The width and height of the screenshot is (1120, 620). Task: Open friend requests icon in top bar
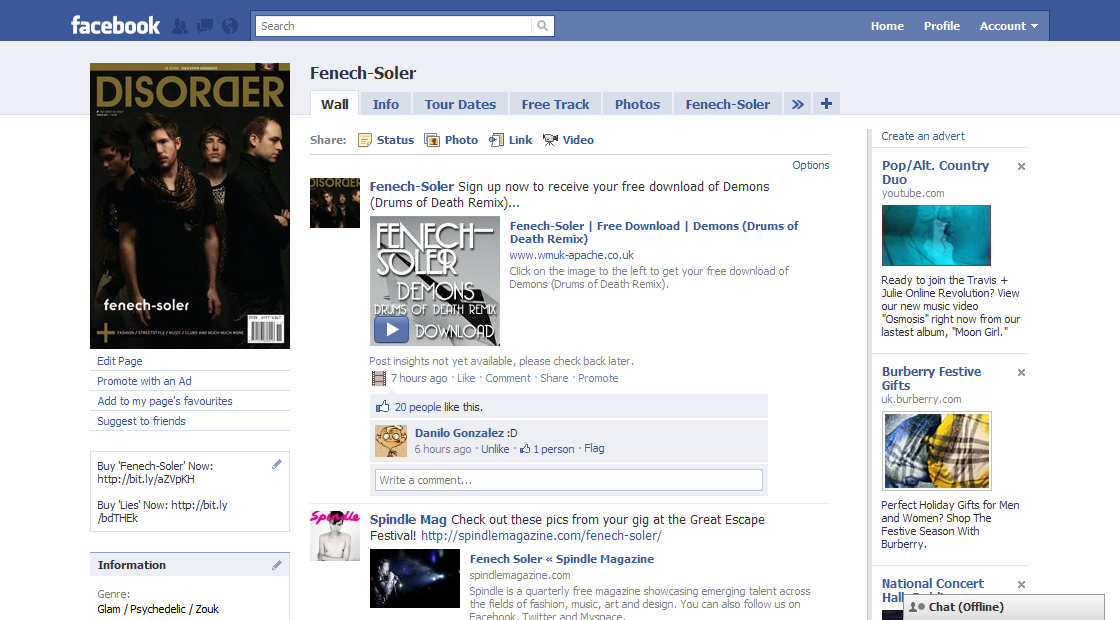pyautogui.click(x=180, y=26)
